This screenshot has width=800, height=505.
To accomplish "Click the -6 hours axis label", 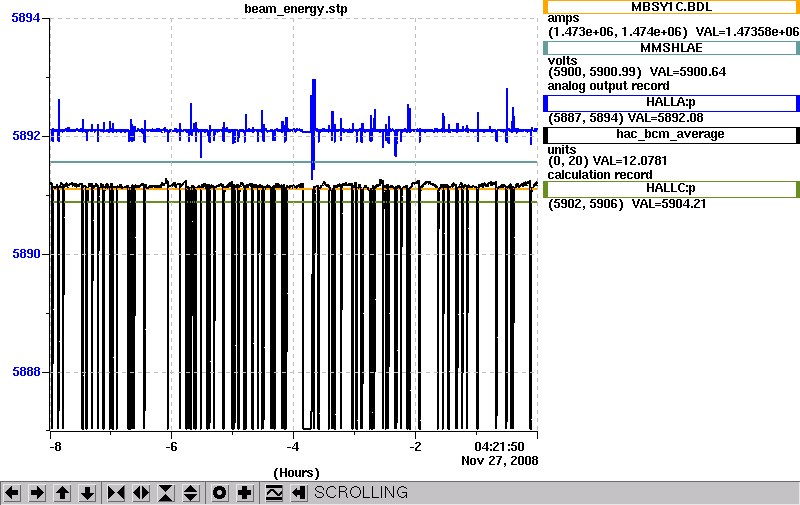I will (171, 447).
